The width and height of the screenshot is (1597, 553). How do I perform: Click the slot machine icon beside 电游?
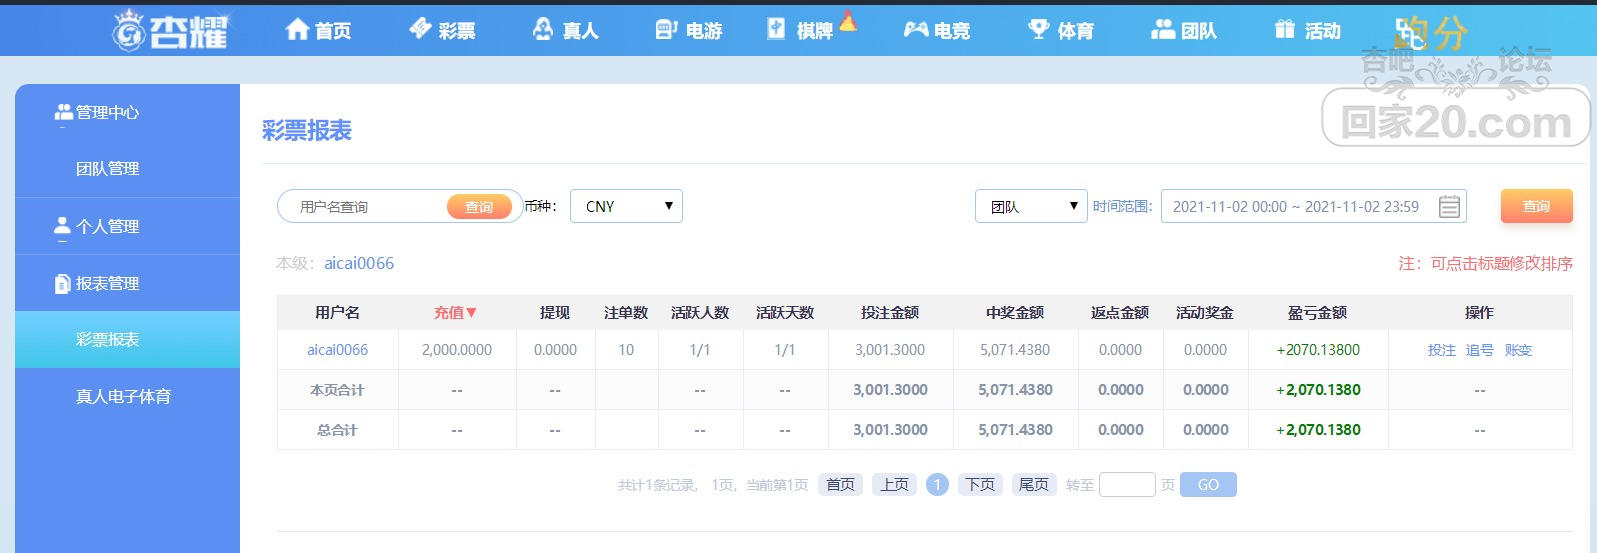pos(667,30)
